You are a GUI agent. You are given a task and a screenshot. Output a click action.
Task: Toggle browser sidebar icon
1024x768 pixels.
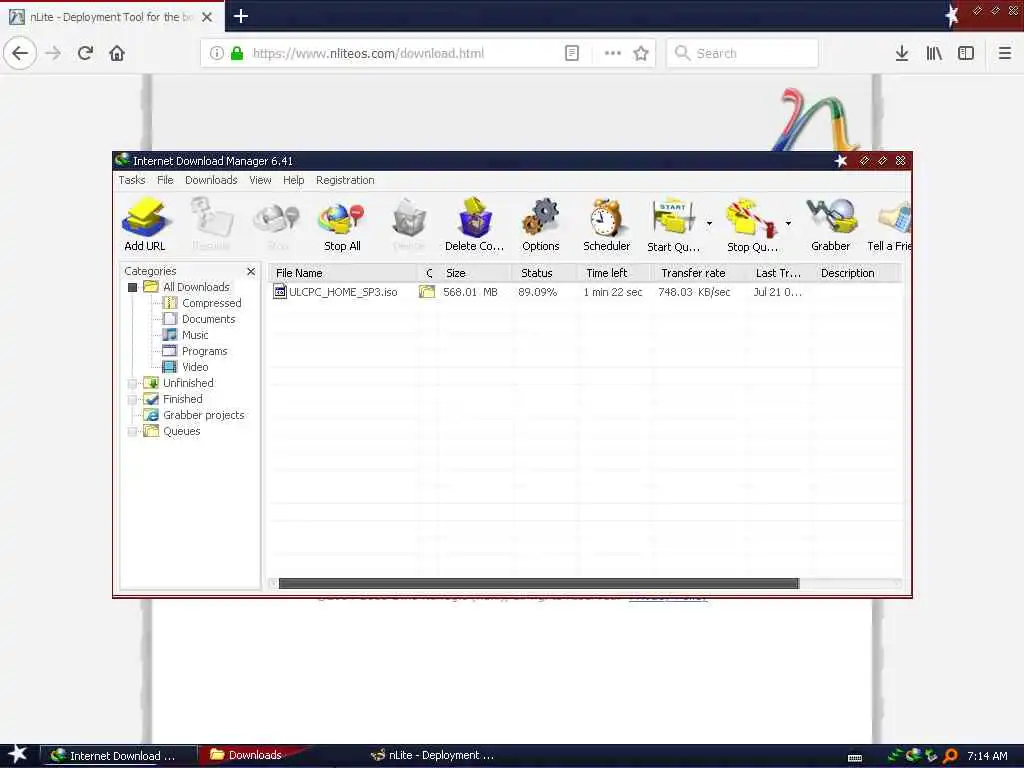pyautogui.click(x=966, y=54)
